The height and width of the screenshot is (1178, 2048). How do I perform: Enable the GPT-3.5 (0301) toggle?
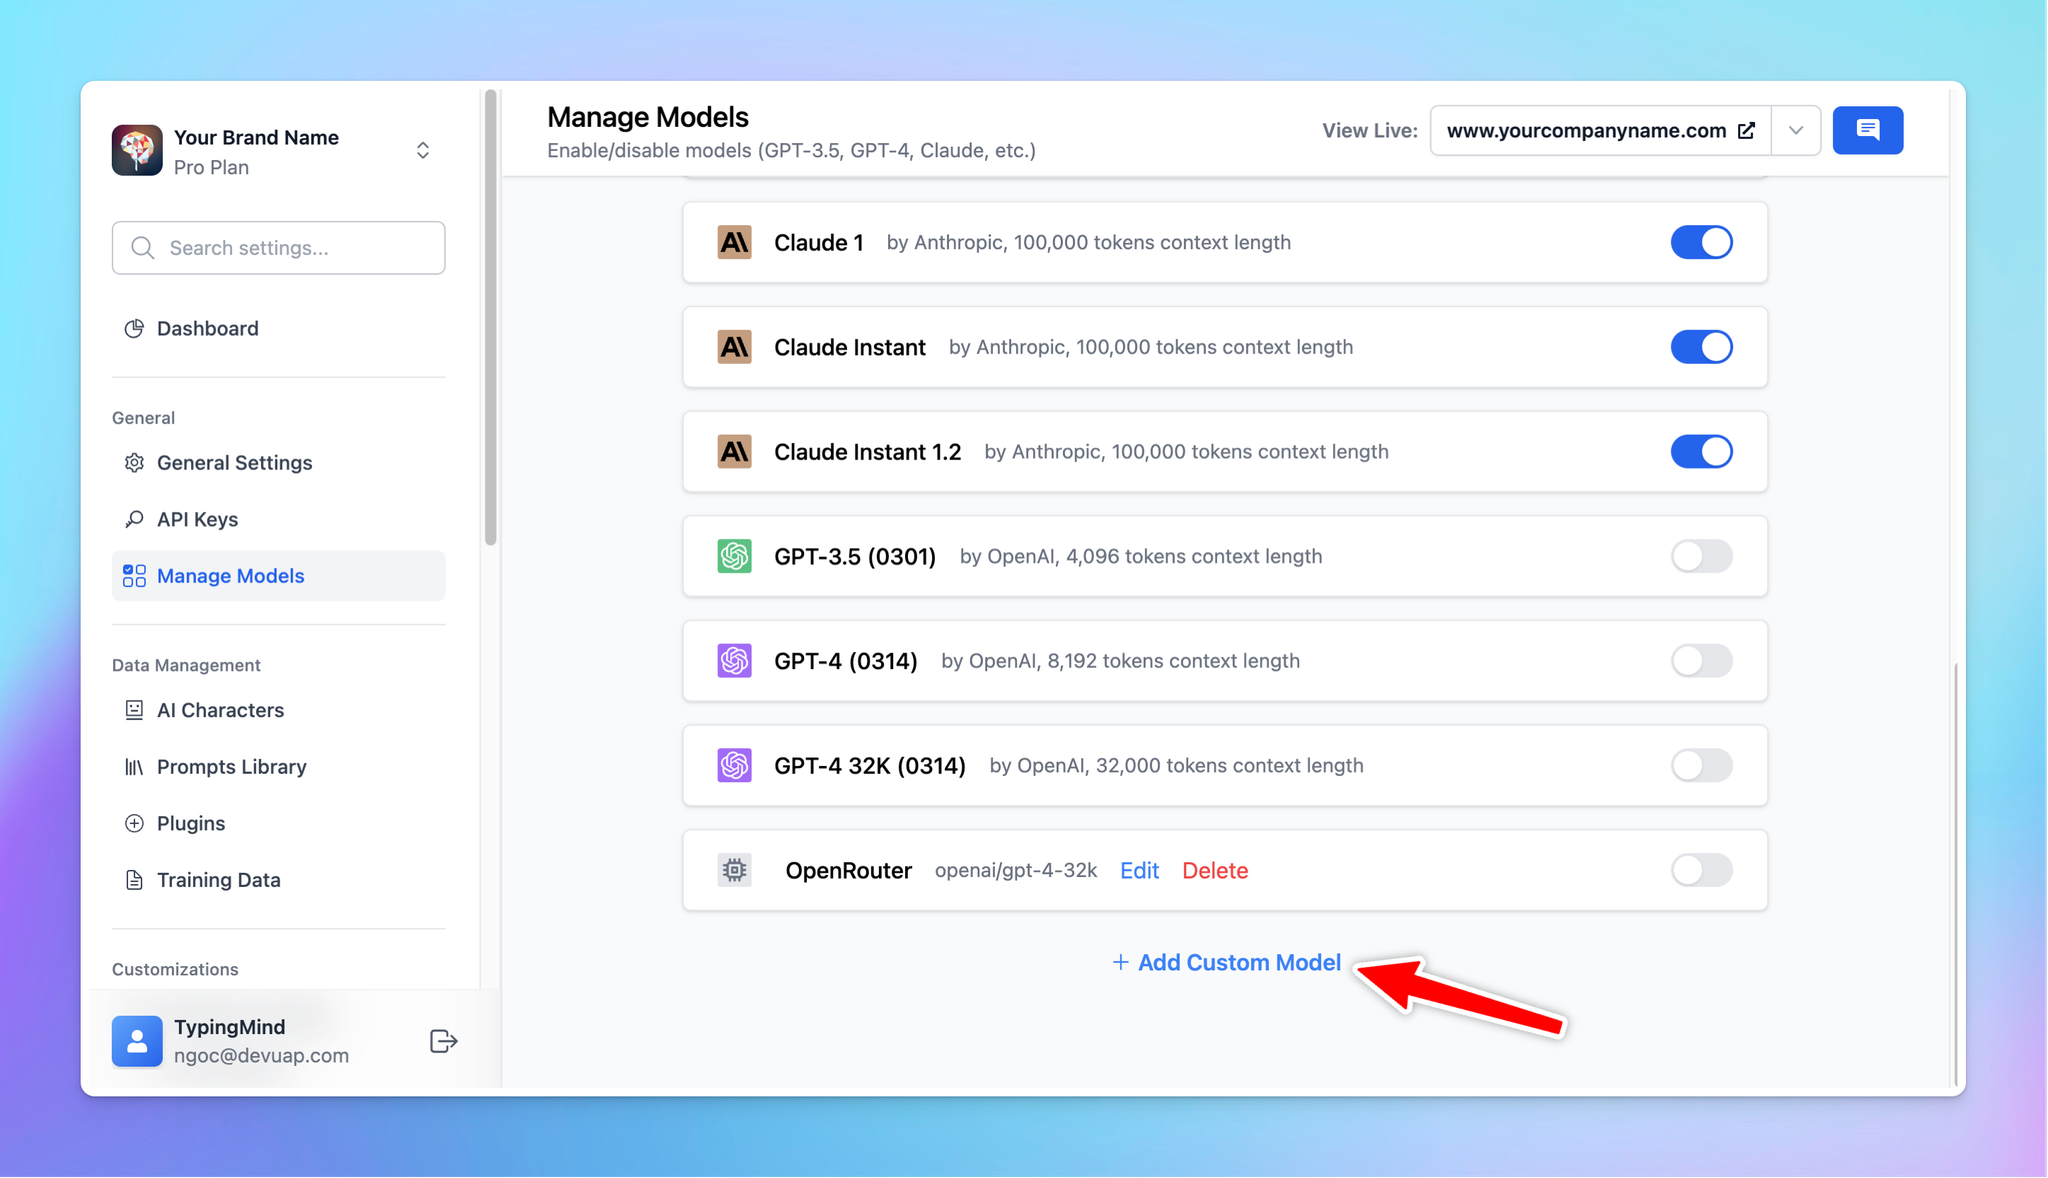point(1701,556)
